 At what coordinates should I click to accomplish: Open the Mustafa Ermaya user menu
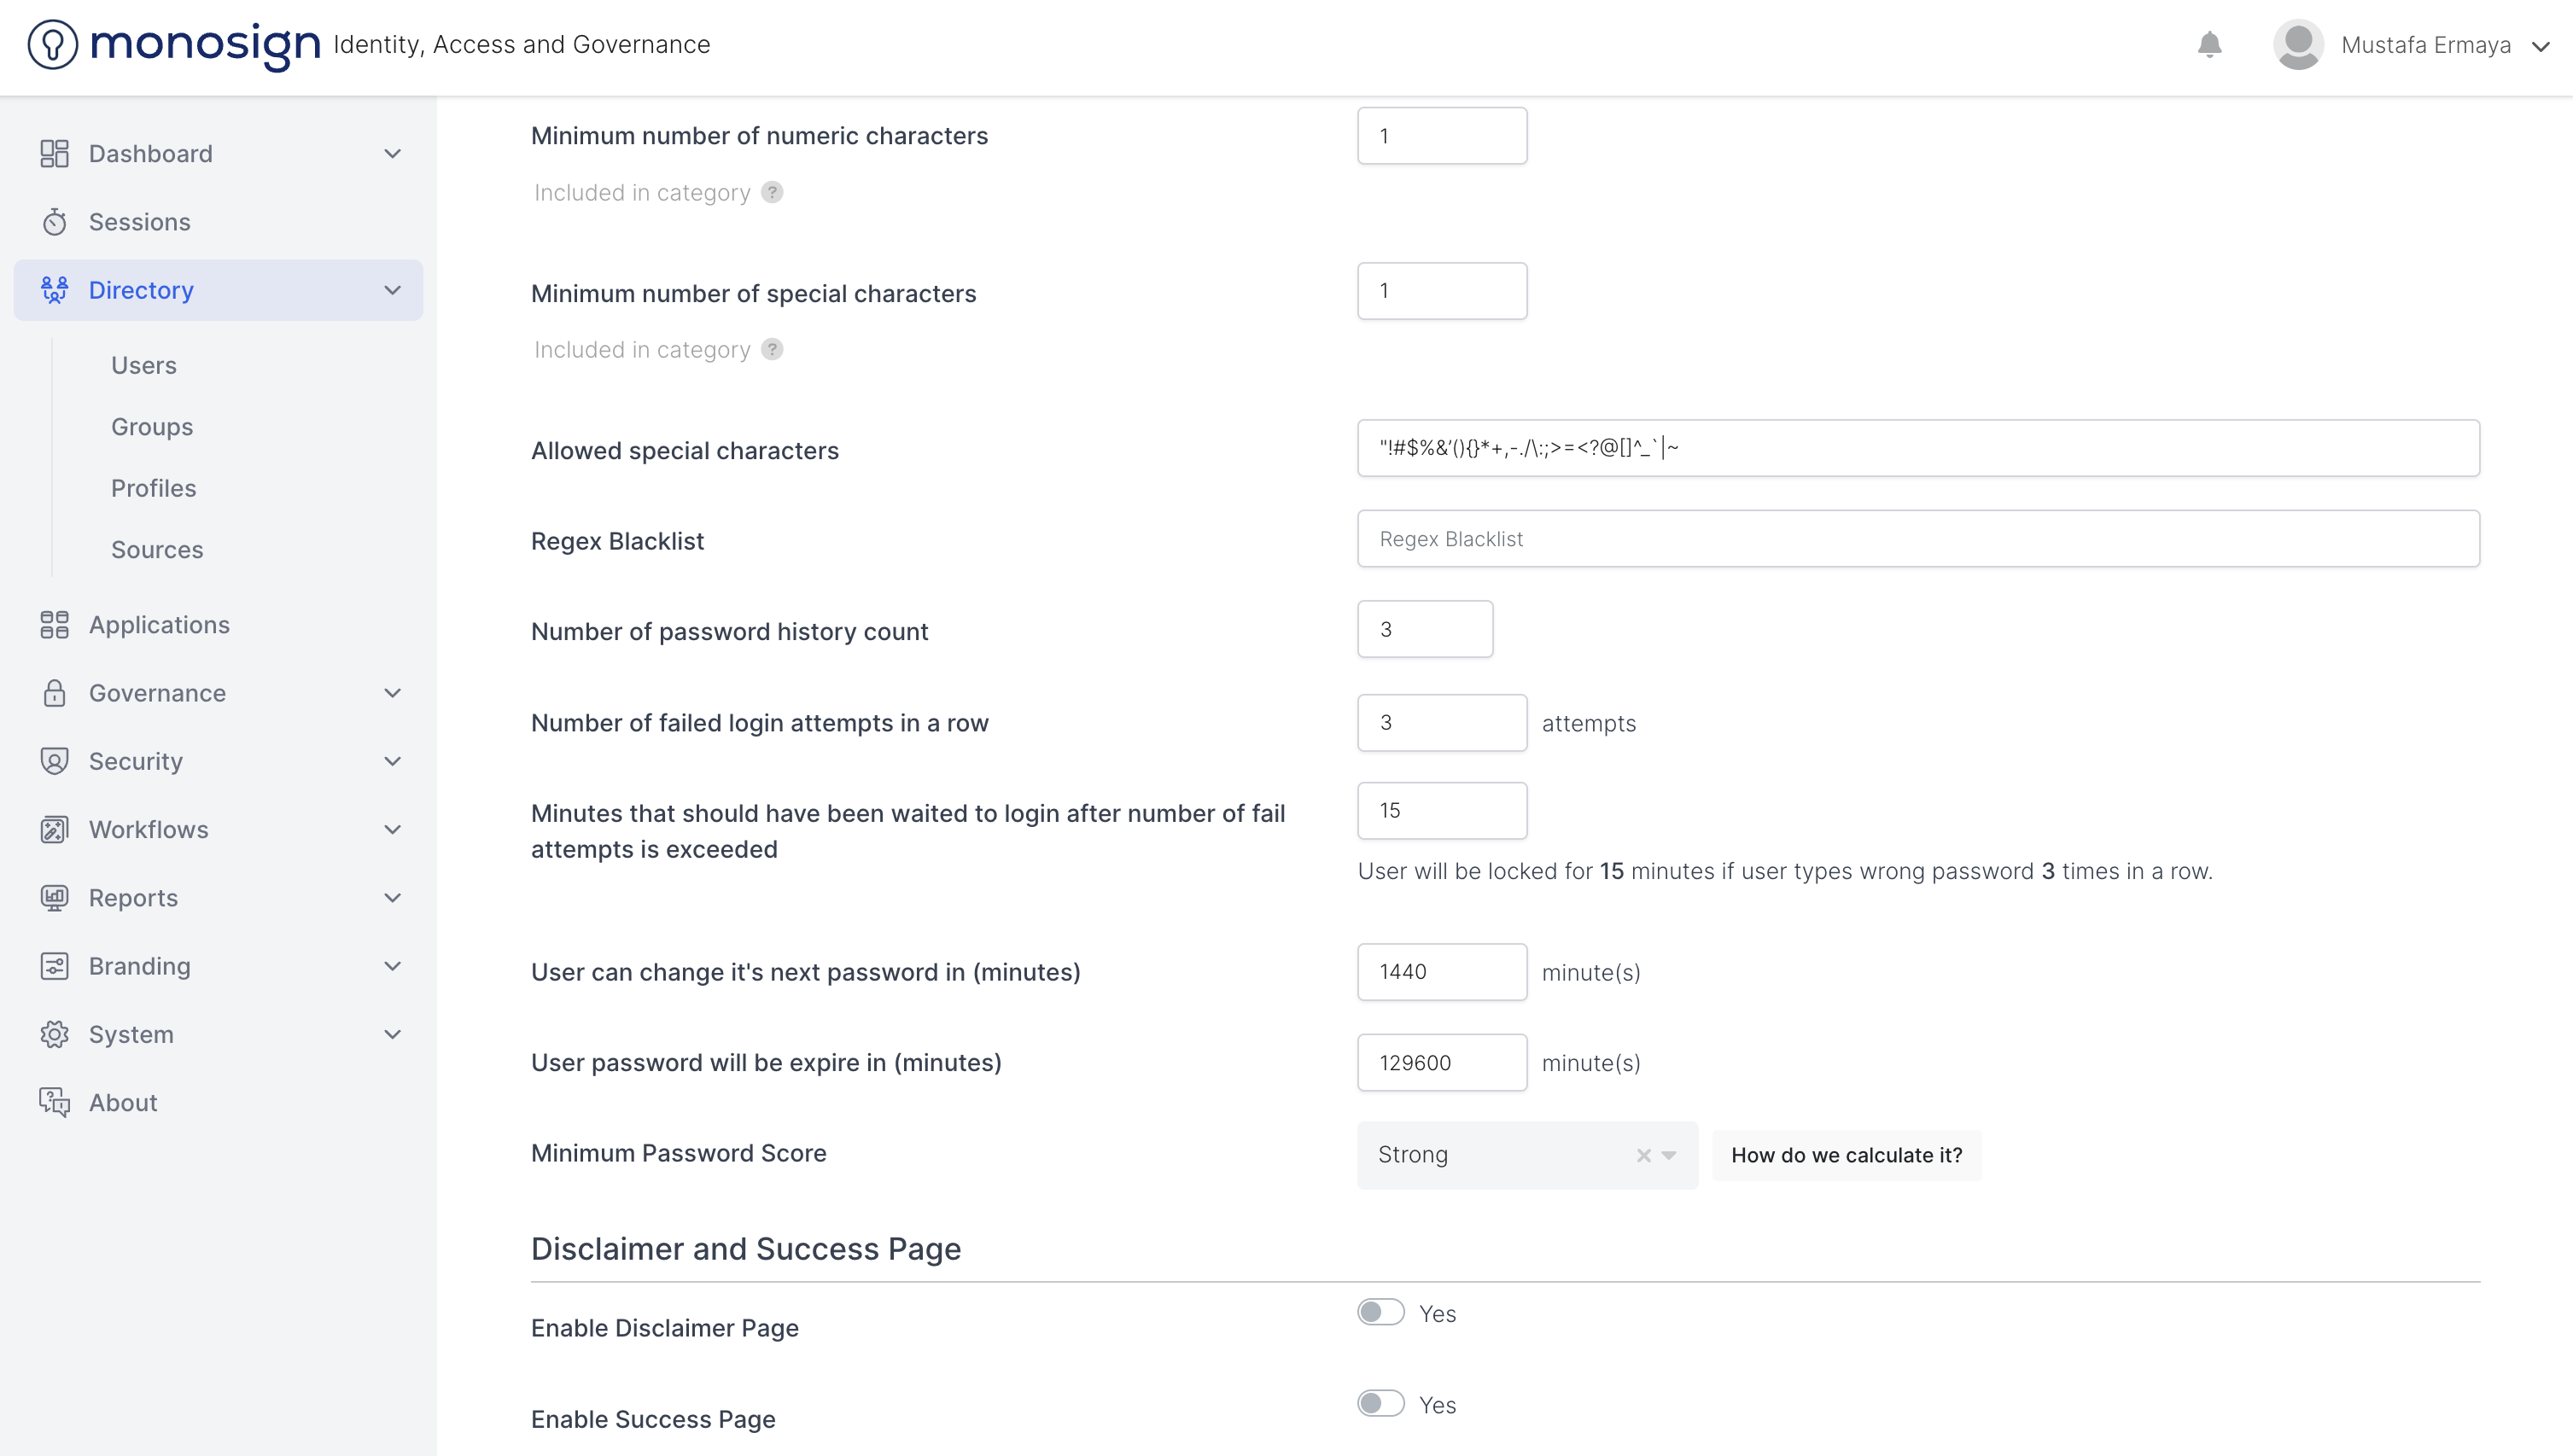(2425, 45)
